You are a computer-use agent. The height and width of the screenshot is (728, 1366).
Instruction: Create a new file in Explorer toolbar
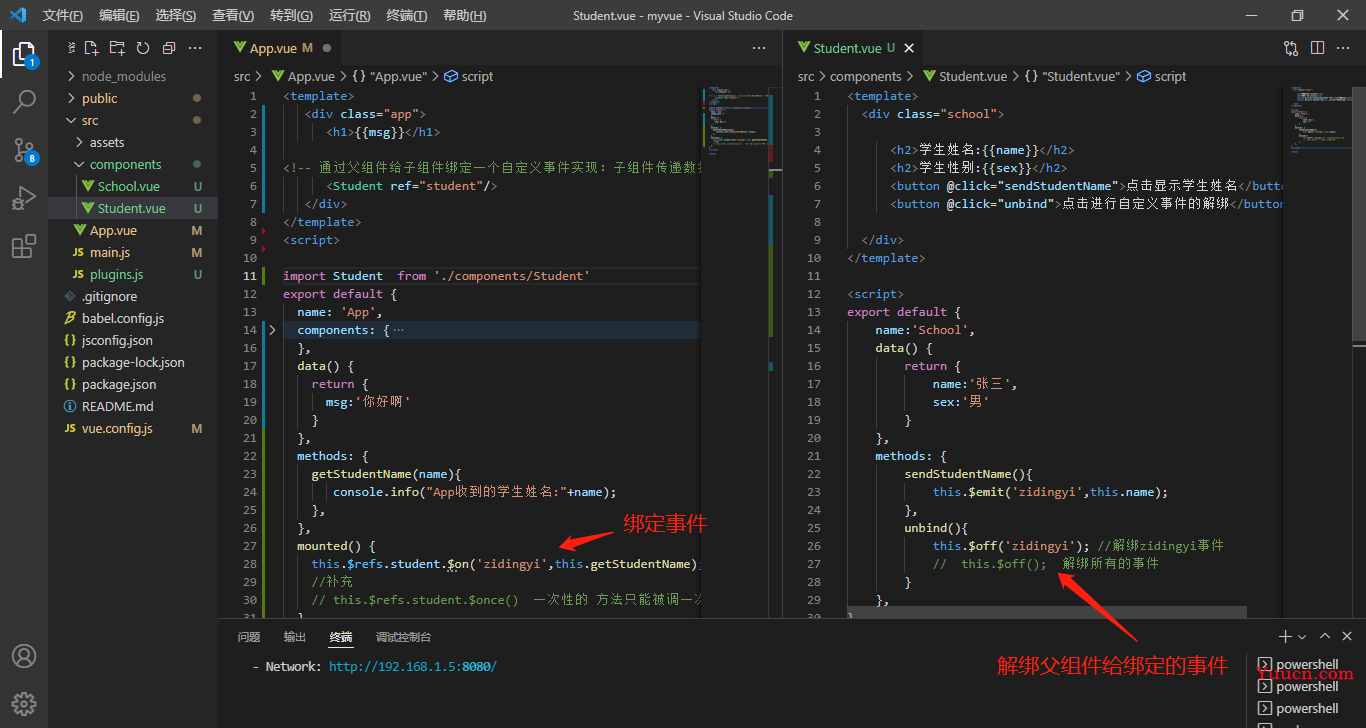91,48
